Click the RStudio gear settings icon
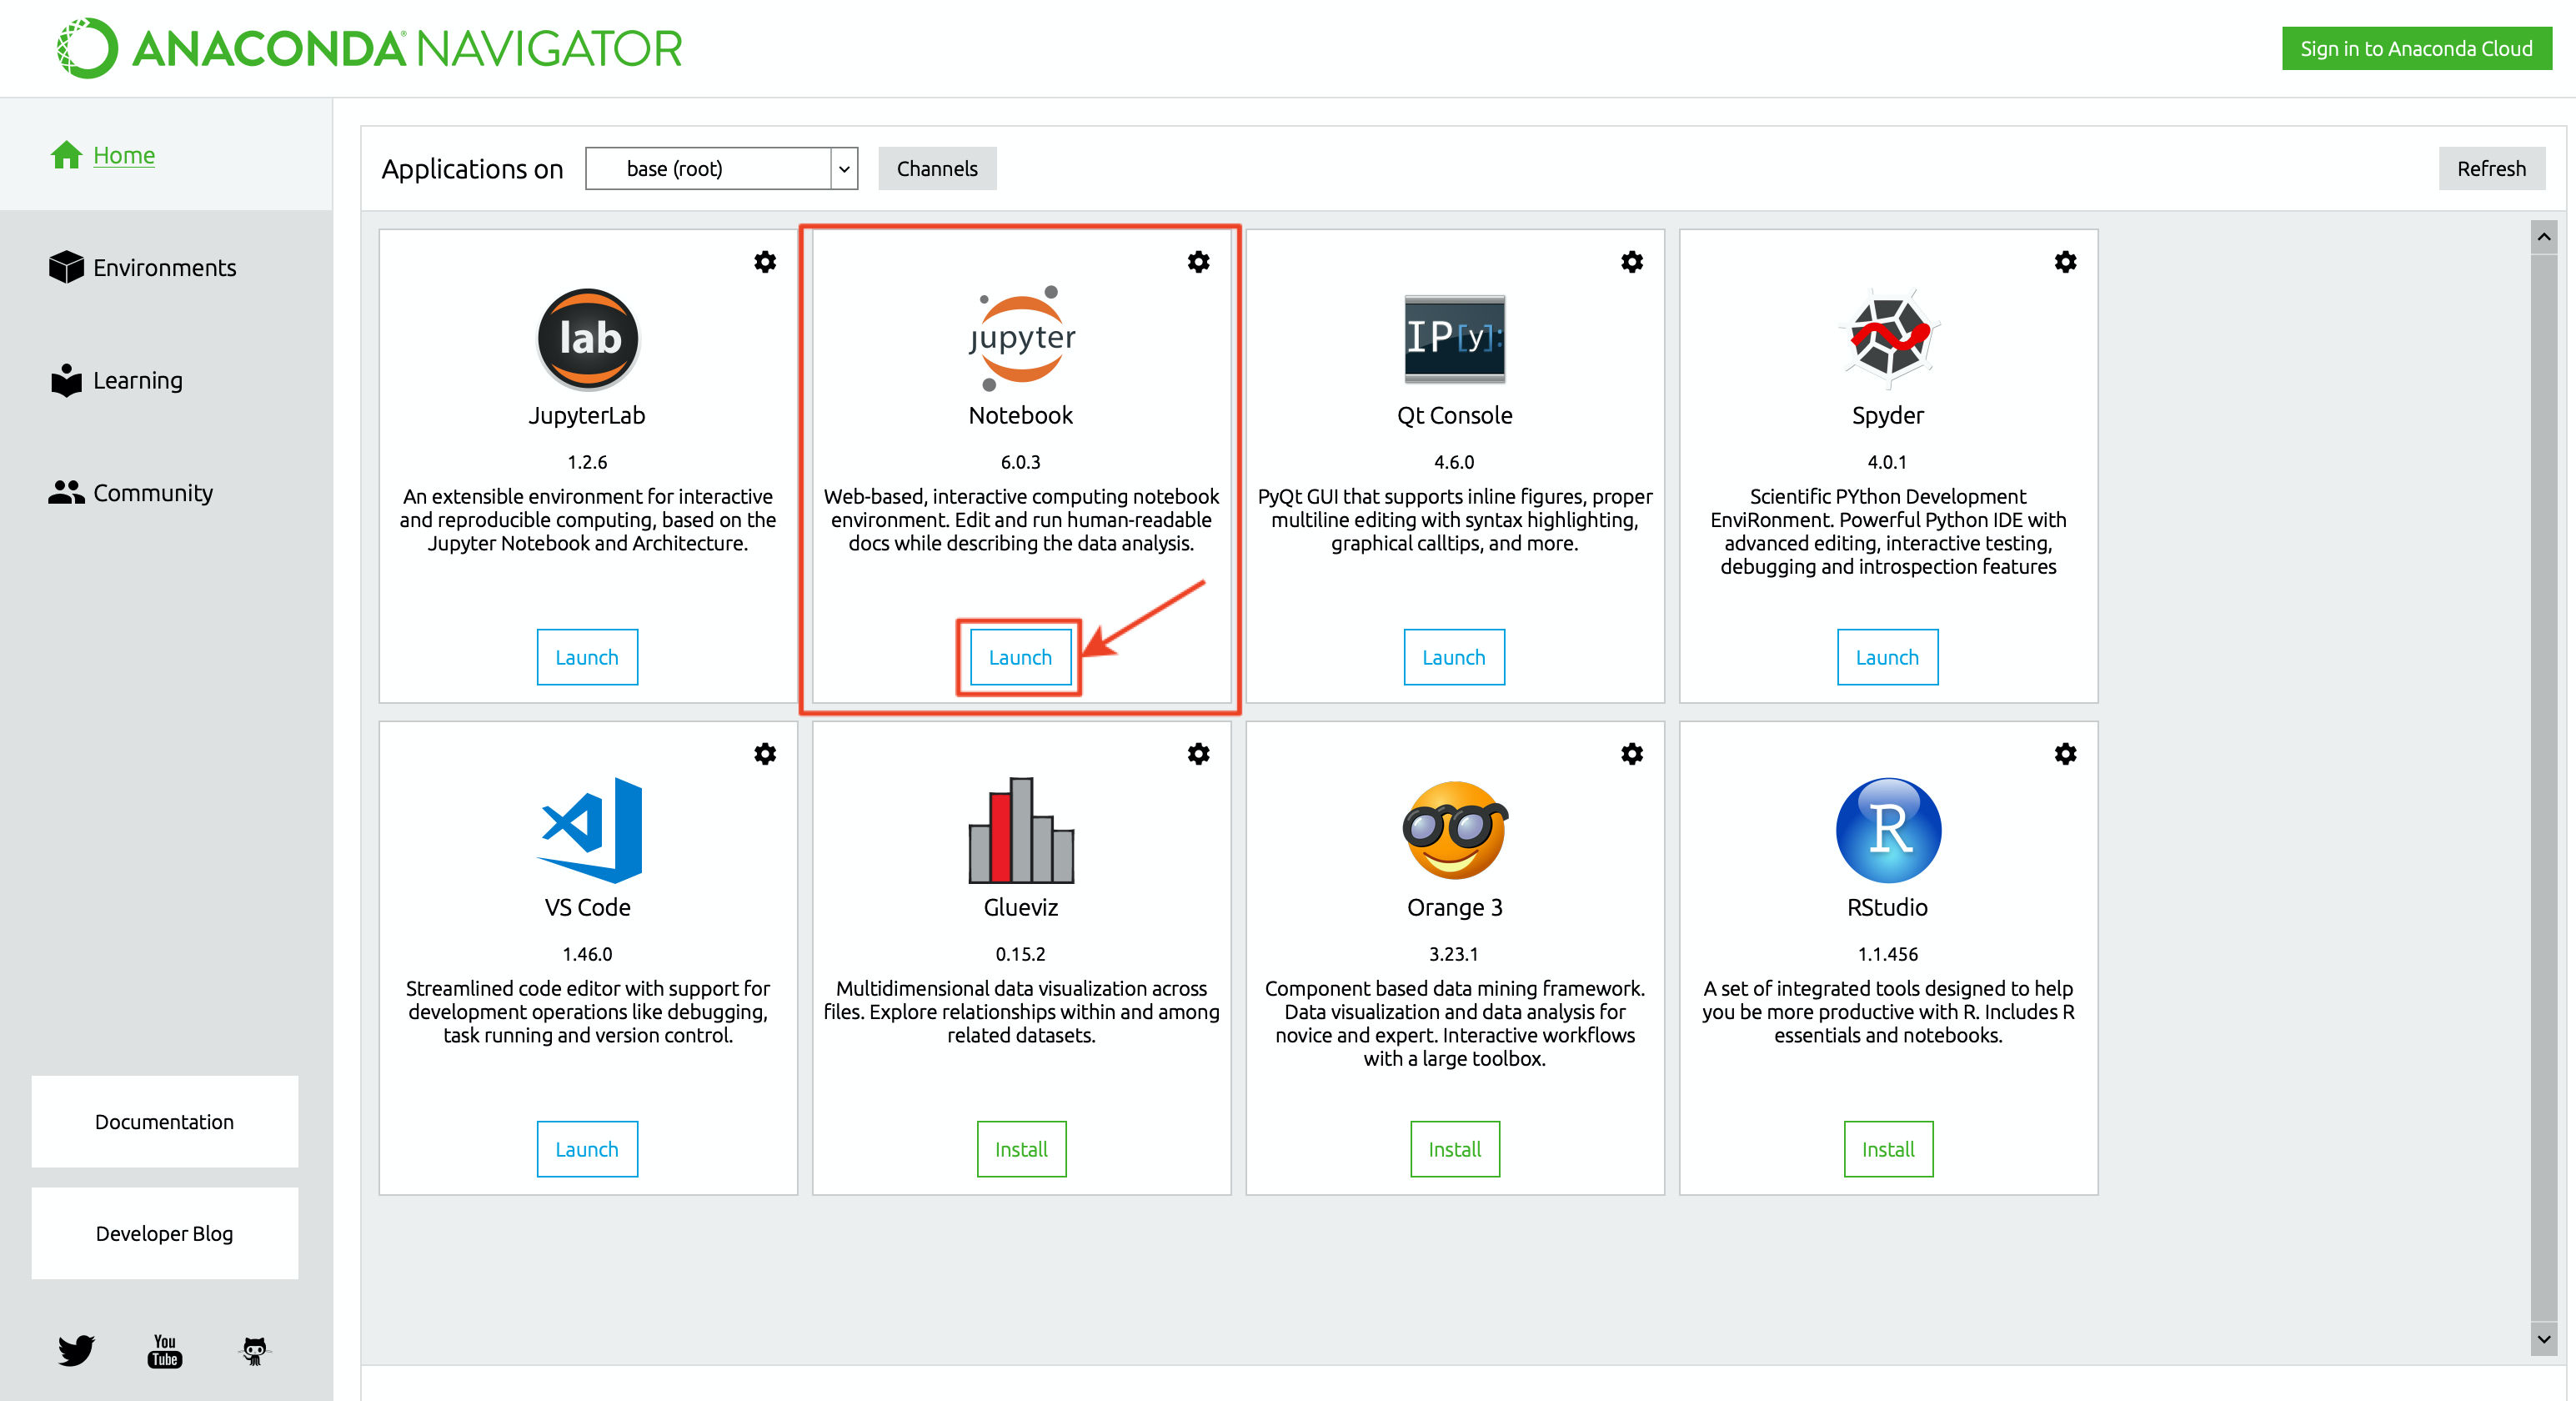2576x1401 pixels. tap(2065, 754)
